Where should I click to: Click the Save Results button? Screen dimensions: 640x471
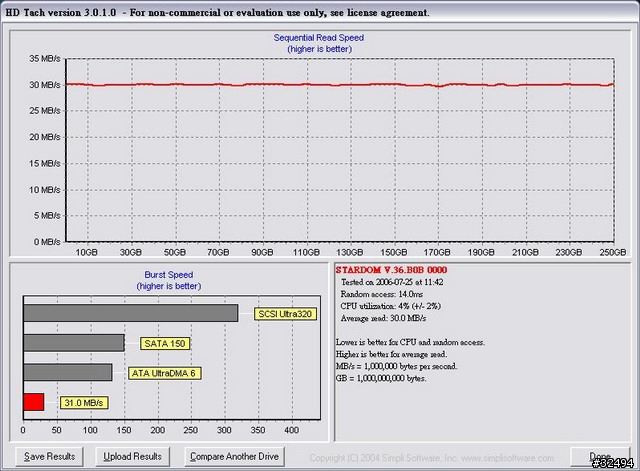pos(49,456)
